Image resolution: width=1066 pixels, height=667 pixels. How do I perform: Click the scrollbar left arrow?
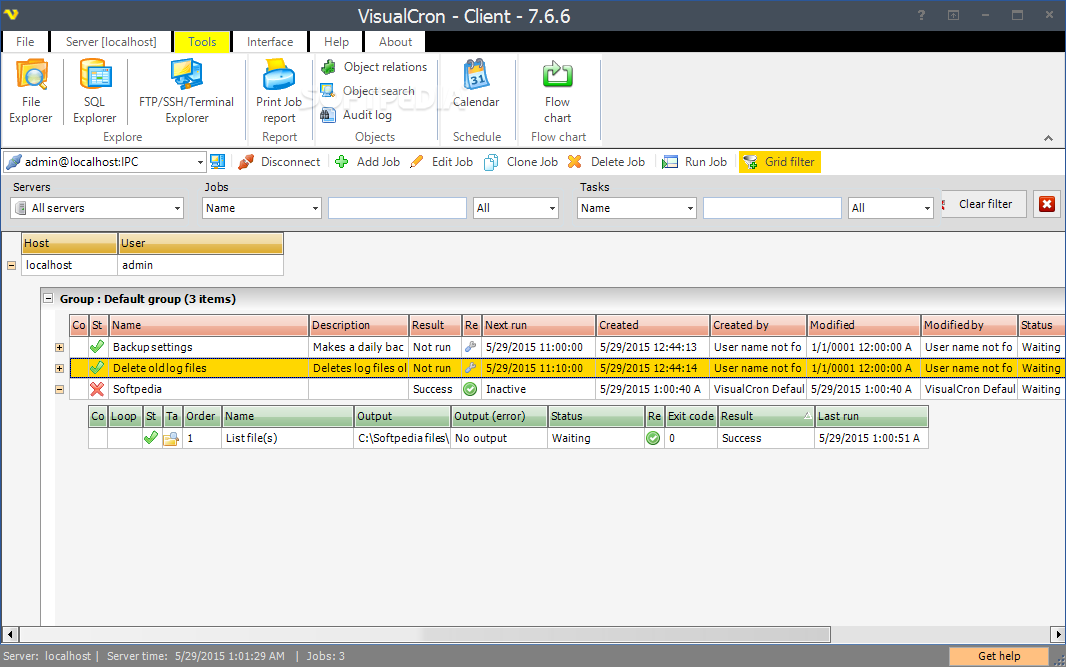(10, 634)
